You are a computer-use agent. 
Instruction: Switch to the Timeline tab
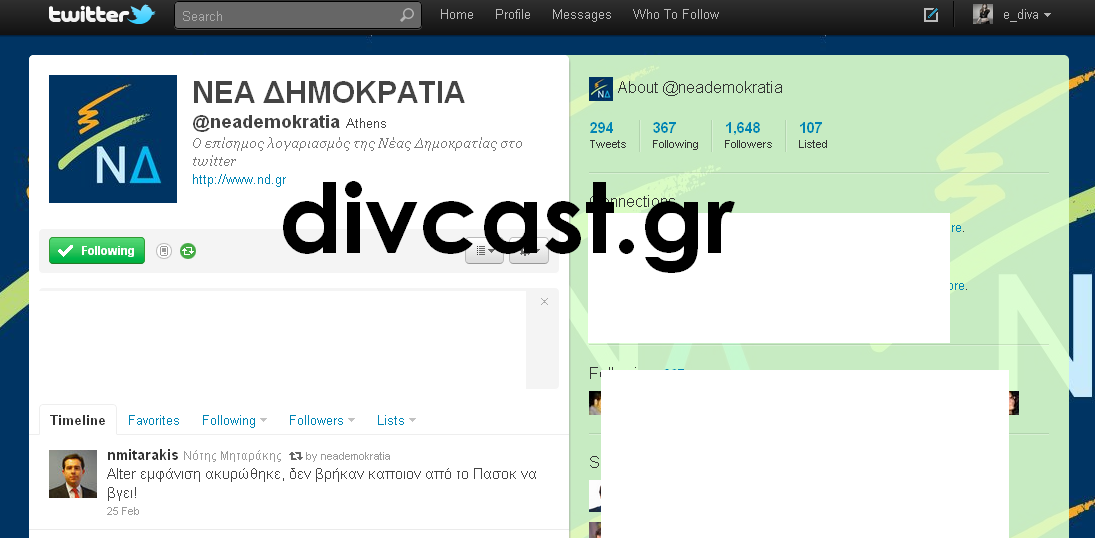pyautogui.click(x=78, y=421)
